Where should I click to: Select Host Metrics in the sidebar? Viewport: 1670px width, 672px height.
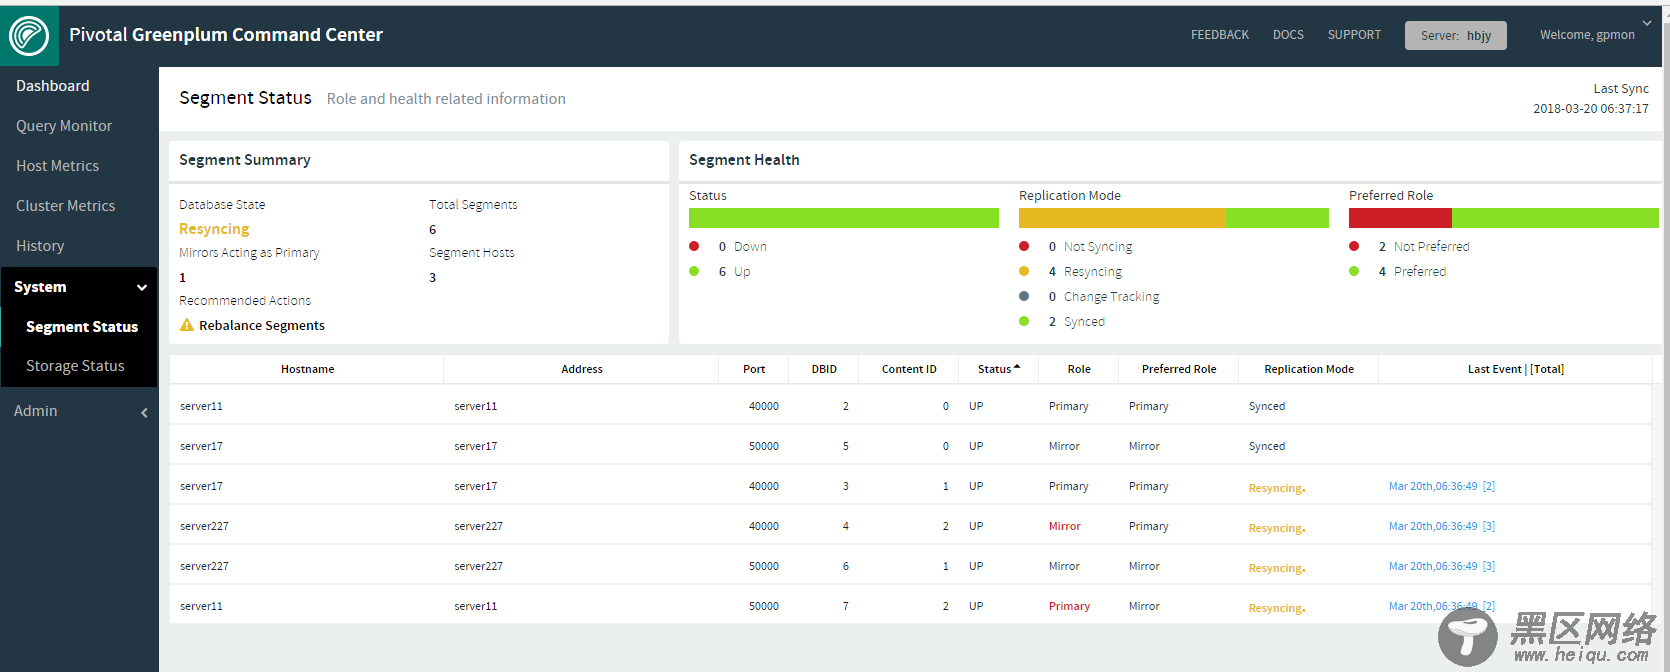58,166
